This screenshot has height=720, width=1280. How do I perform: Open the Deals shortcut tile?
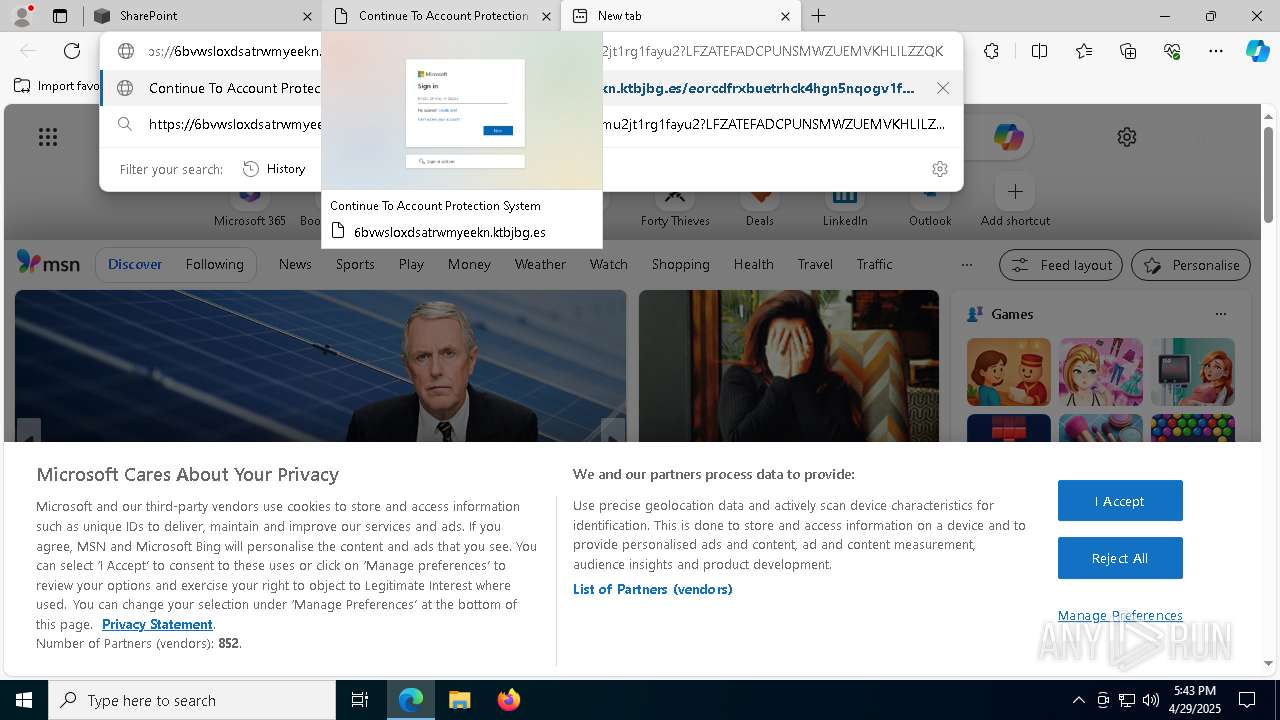(x=760, y=203)
